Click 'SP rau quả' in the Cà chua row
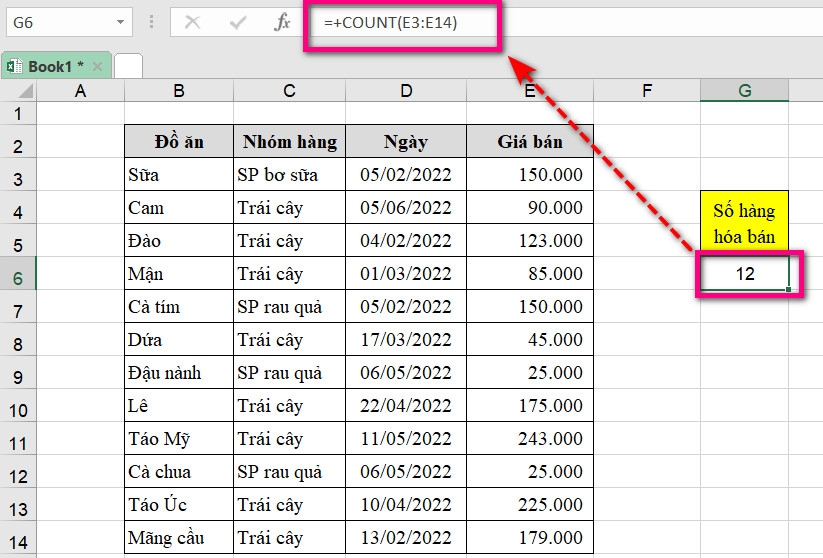This screenshot has width=823, height=558. click(289, 471)
